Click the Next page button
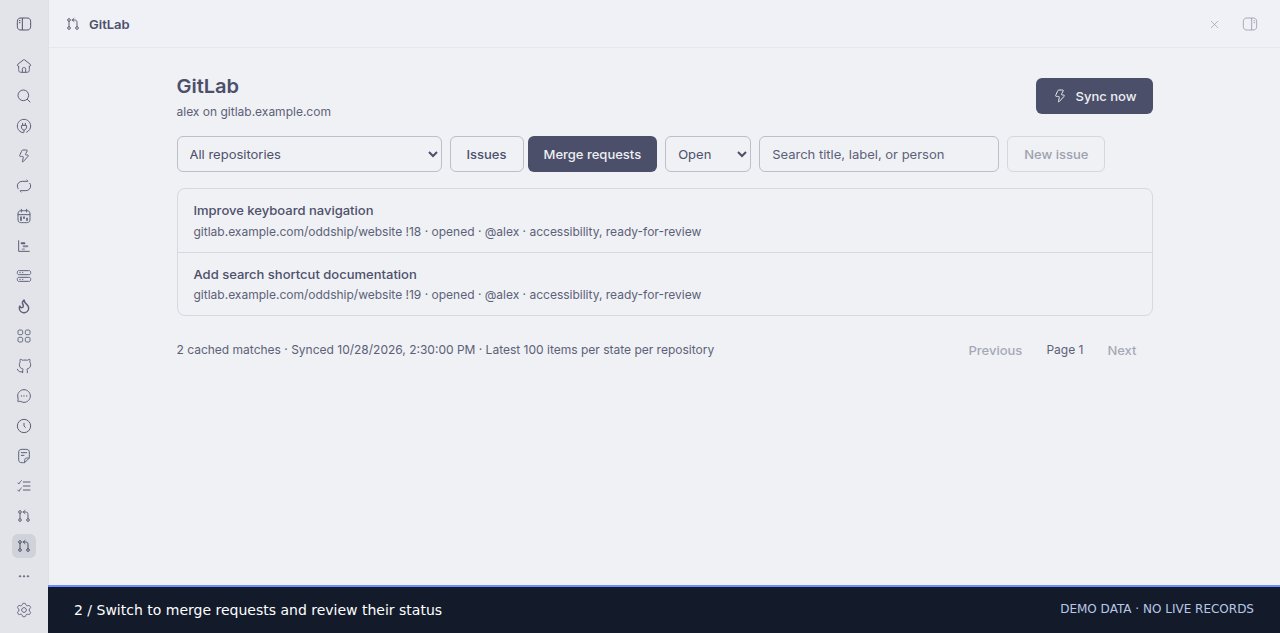 coord(1122,350)
